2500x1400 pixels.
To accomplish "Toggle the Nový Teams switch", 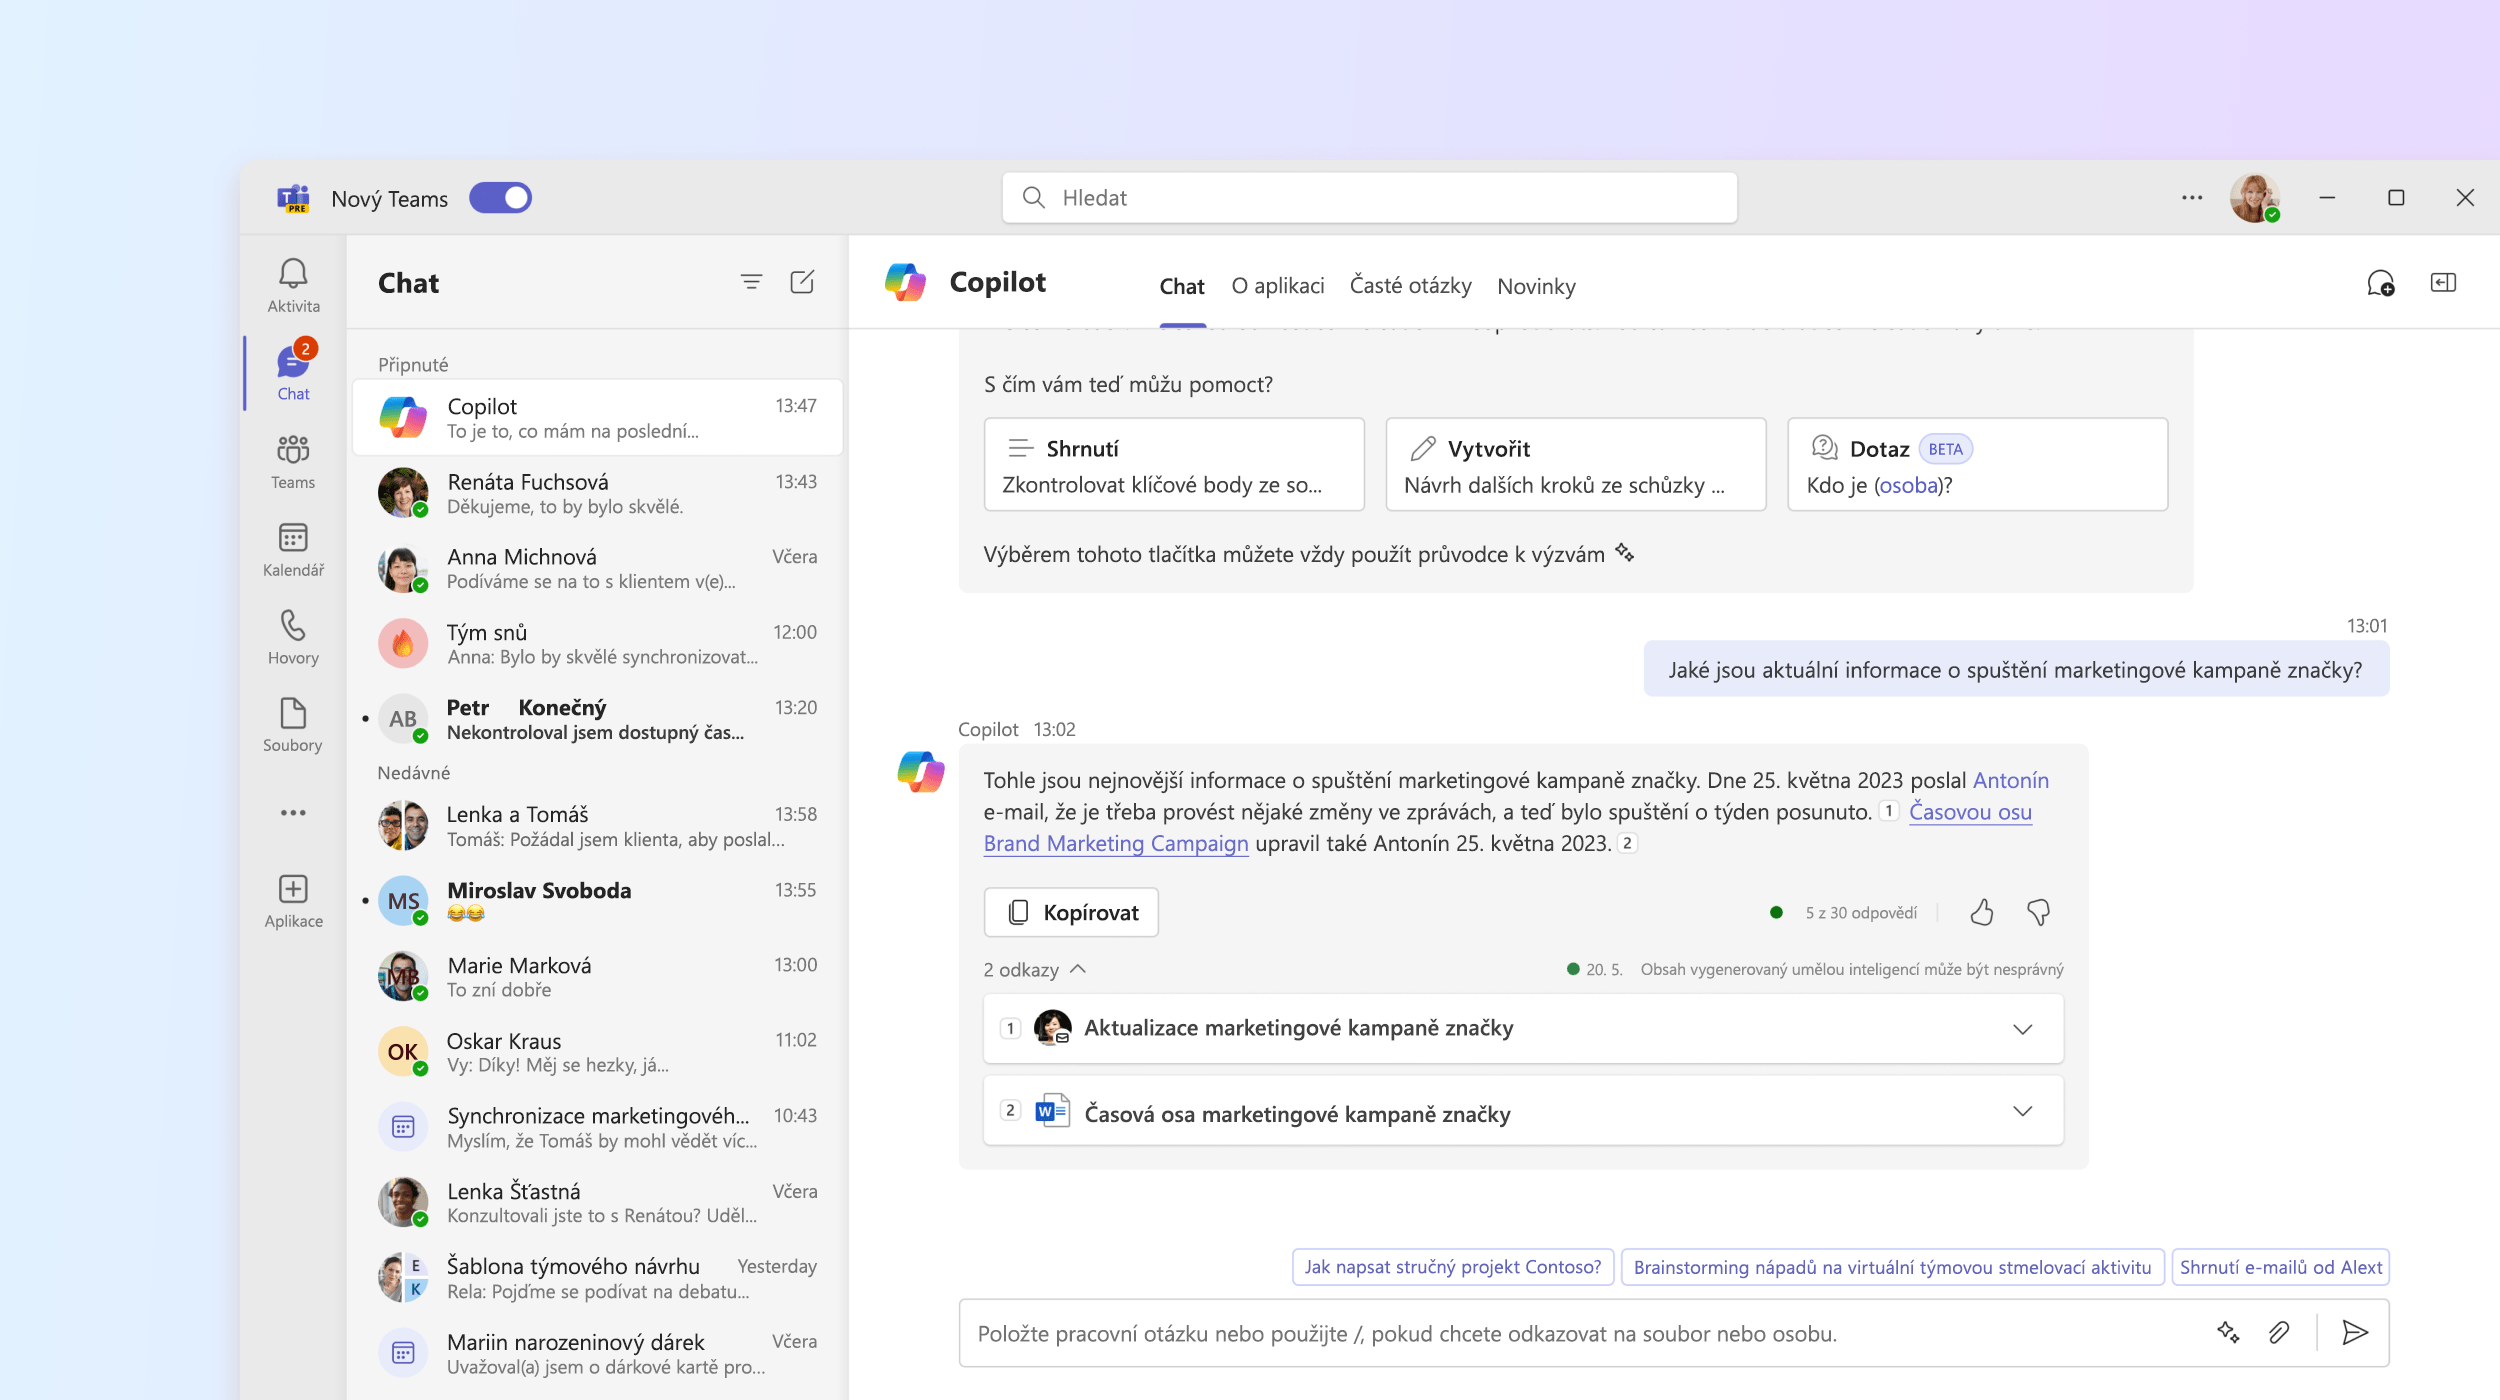I will (500, 198).
